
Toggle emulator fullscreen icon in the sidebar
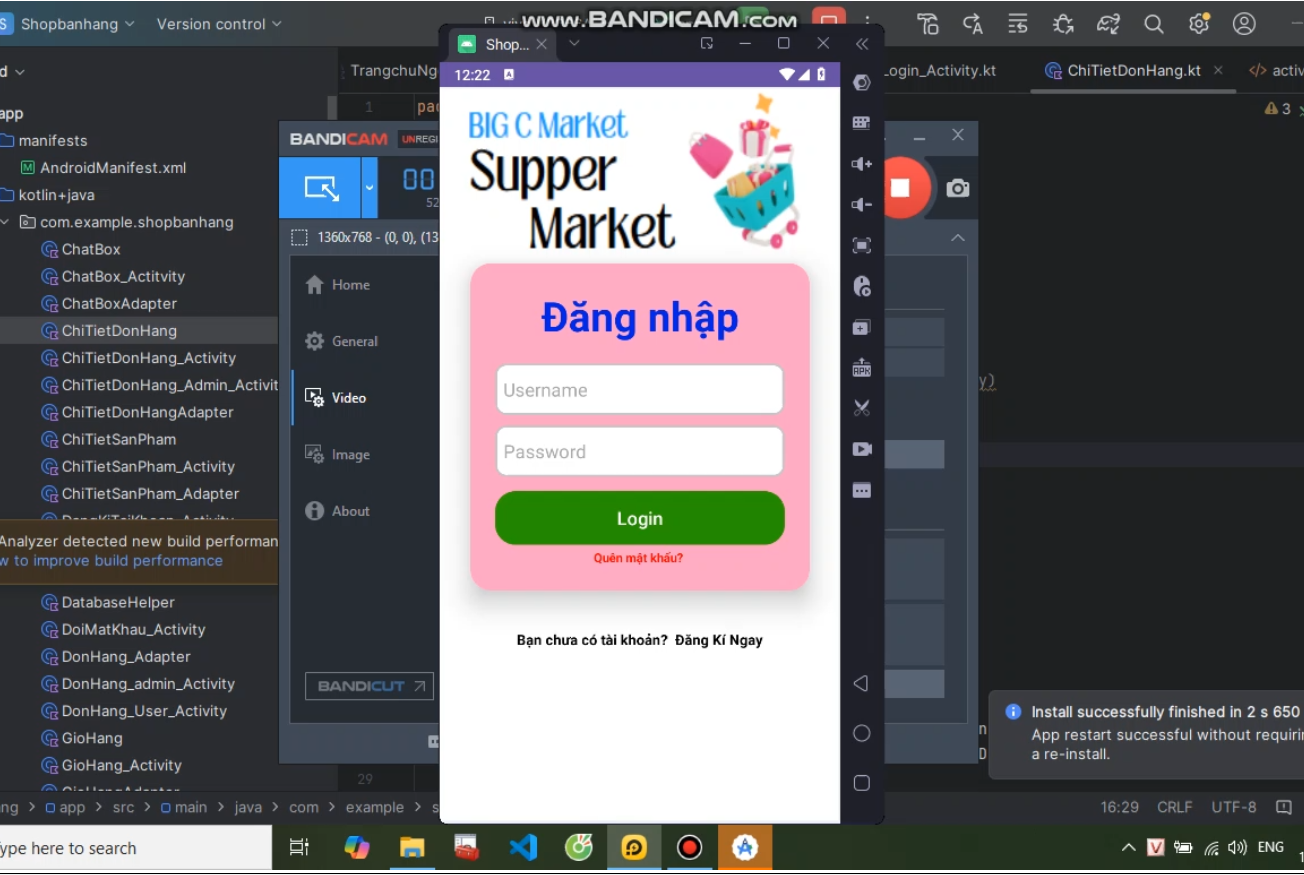tap(862, 245)
